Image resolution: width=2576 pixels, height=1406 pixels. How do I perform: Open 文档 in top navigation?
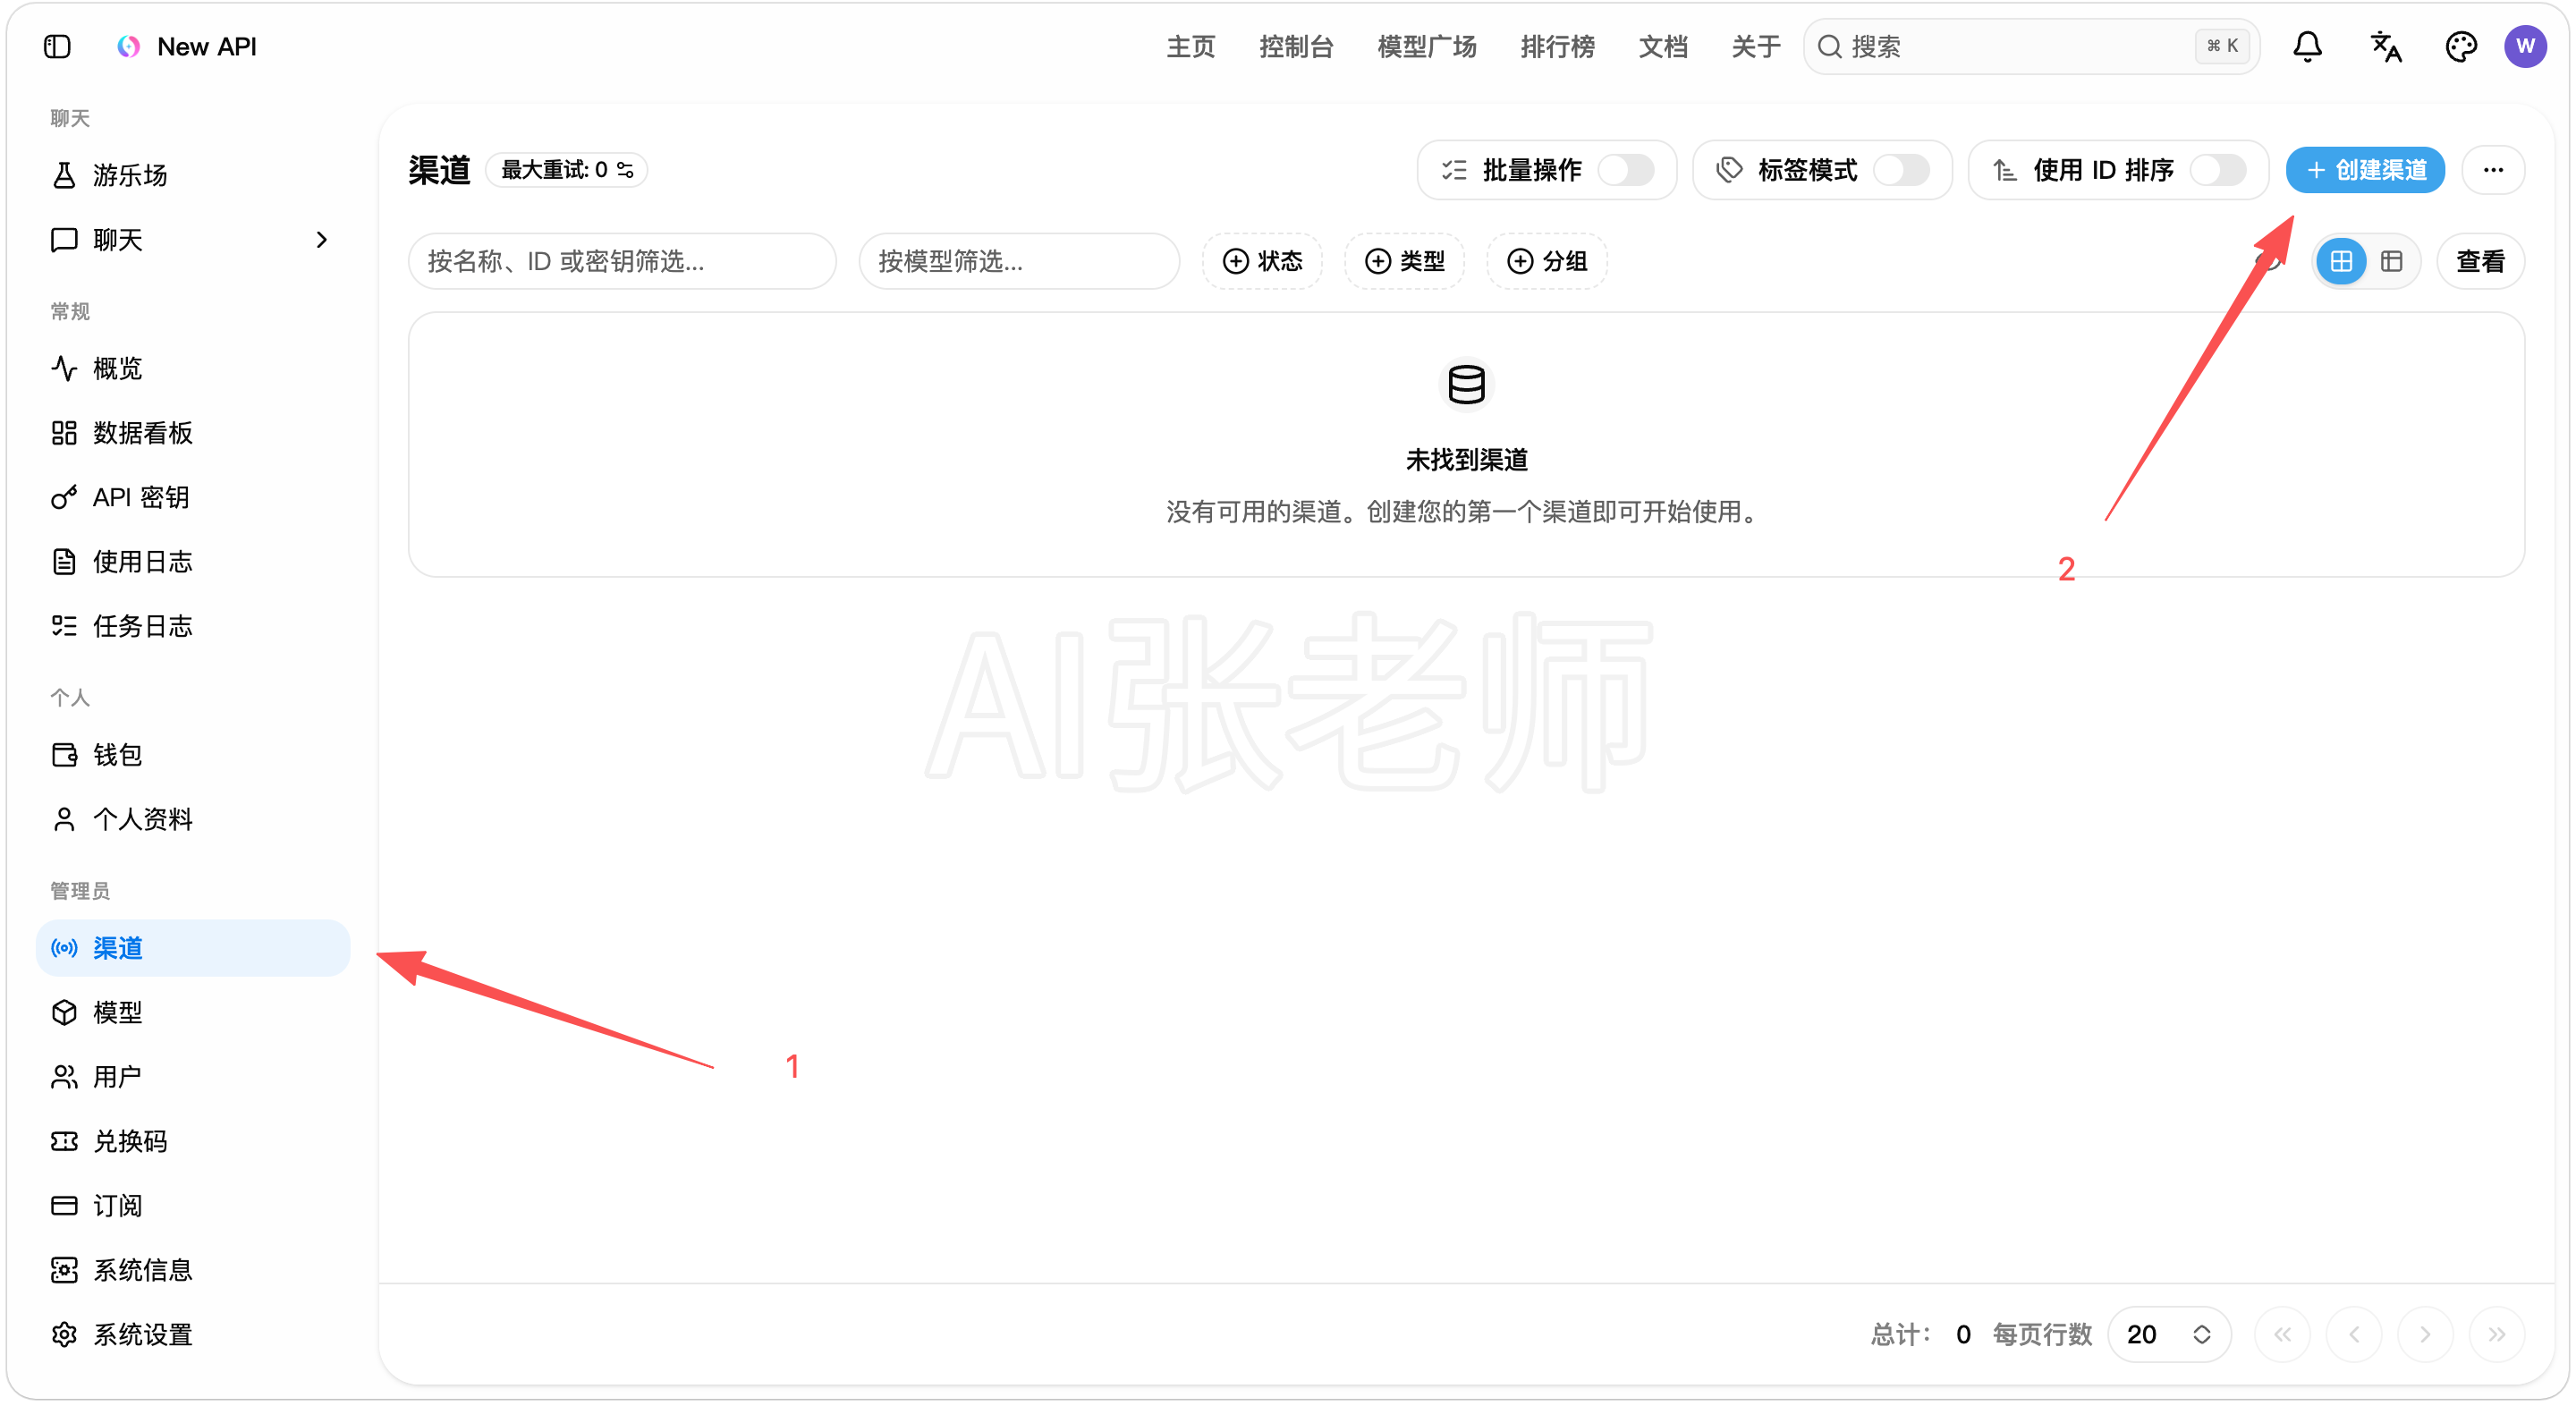(1662, 47)
